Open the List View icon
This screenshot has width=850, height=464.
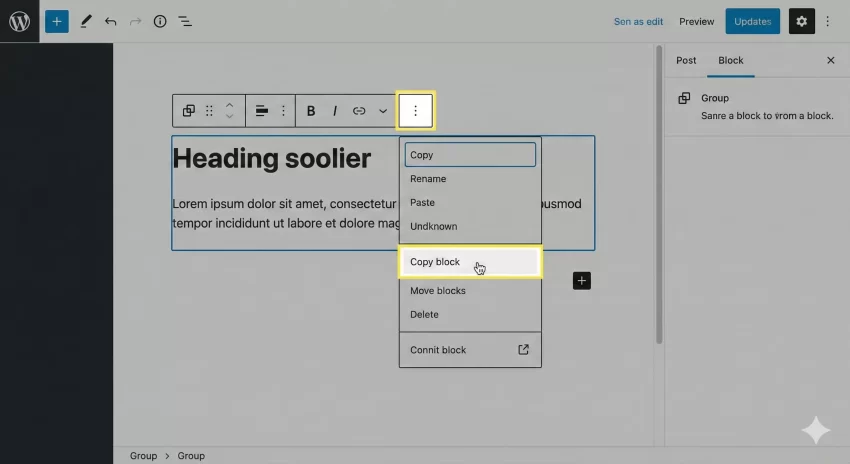[185, 22]
